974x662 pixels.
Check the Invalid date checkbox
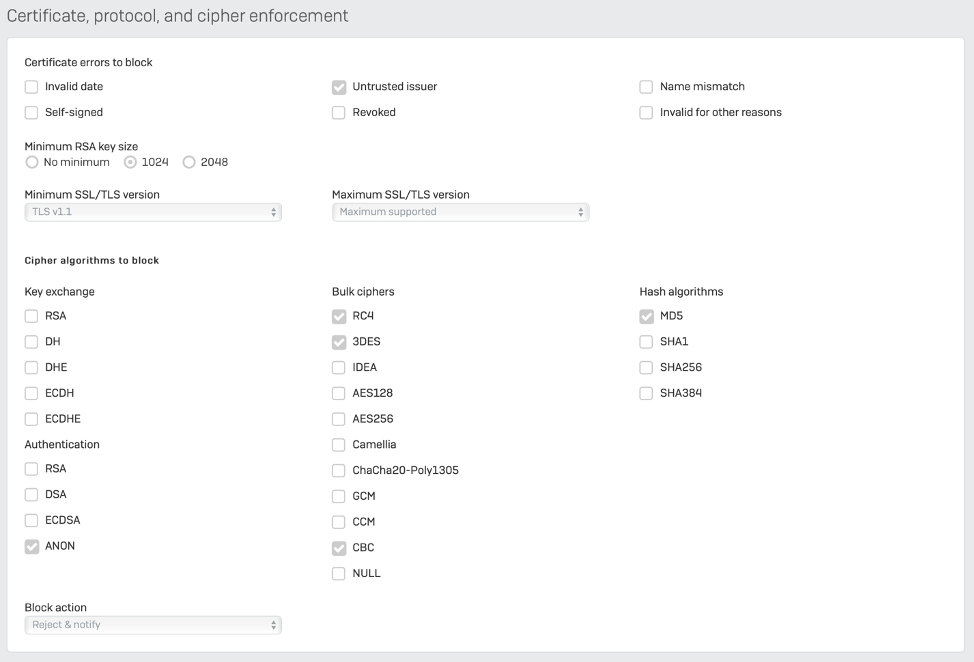pos(32,87)
